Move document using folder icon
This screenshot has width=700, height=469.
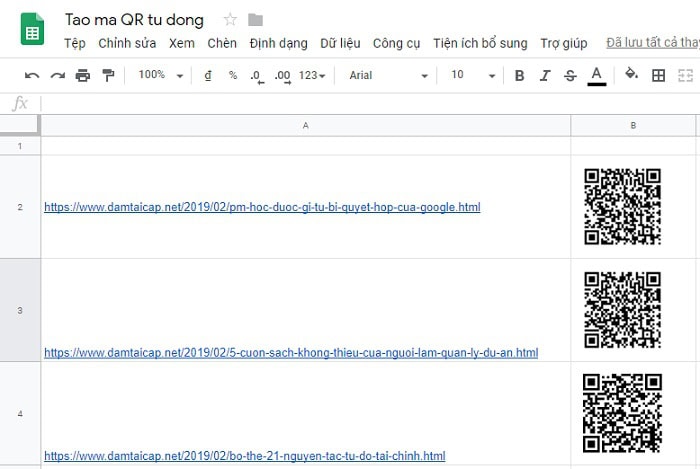pos(255,20)
